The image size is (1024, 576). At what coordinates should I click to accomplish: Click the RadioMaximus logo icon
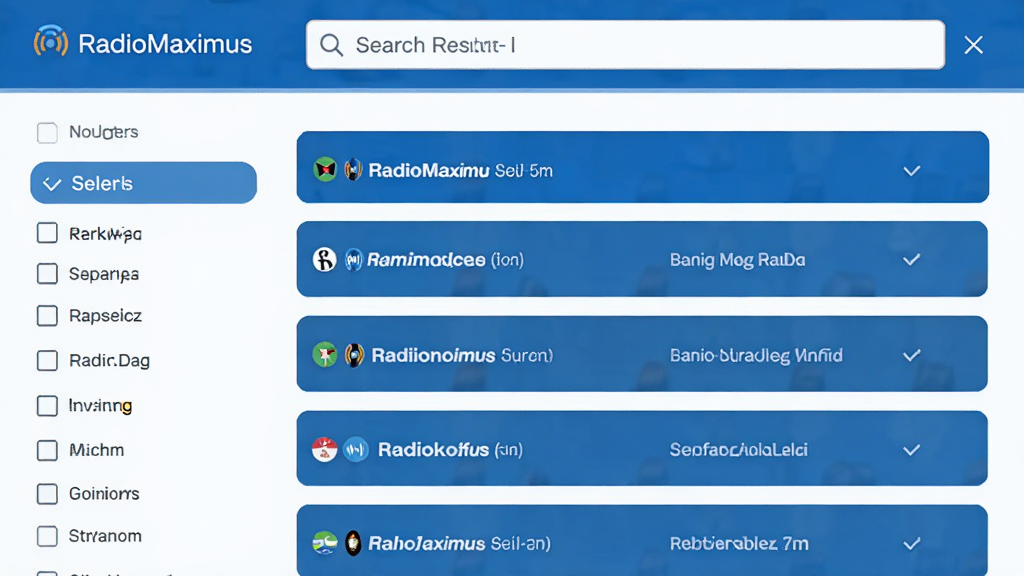51,42
